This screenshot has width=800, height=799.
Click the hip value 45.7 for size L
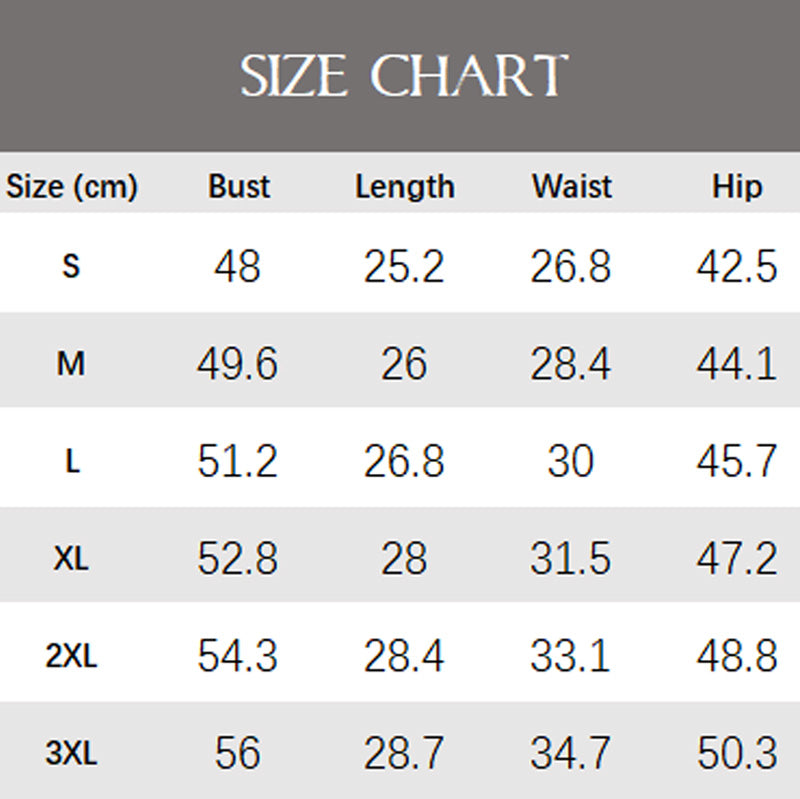pos(737,461)
